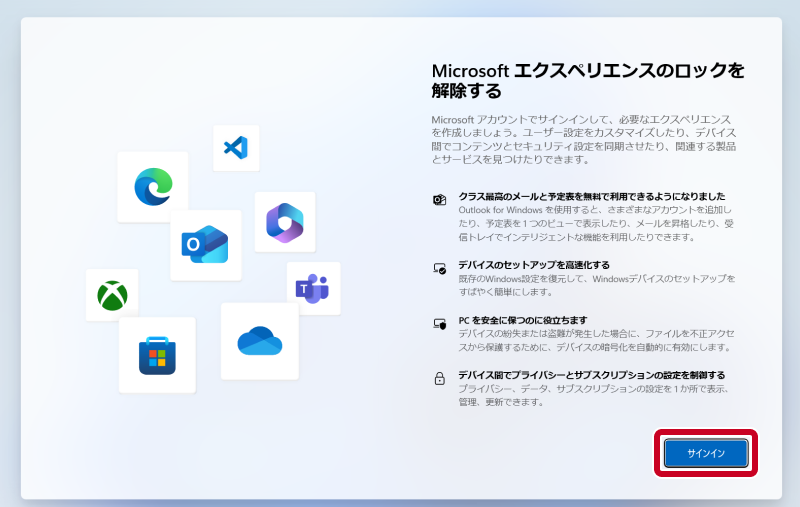Select the Visual Studio Code icon tile
800x507 pixels.
(236, 148)
